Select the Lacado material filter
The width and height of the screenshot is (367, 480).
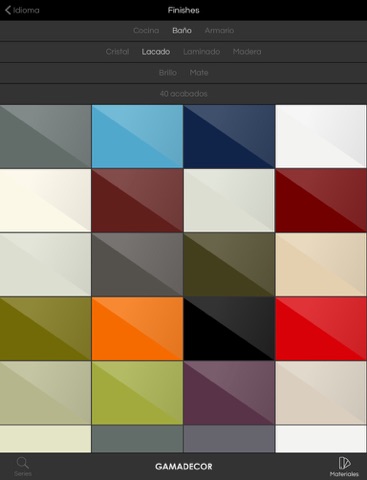pyautogui.click(x=156, y=52)
